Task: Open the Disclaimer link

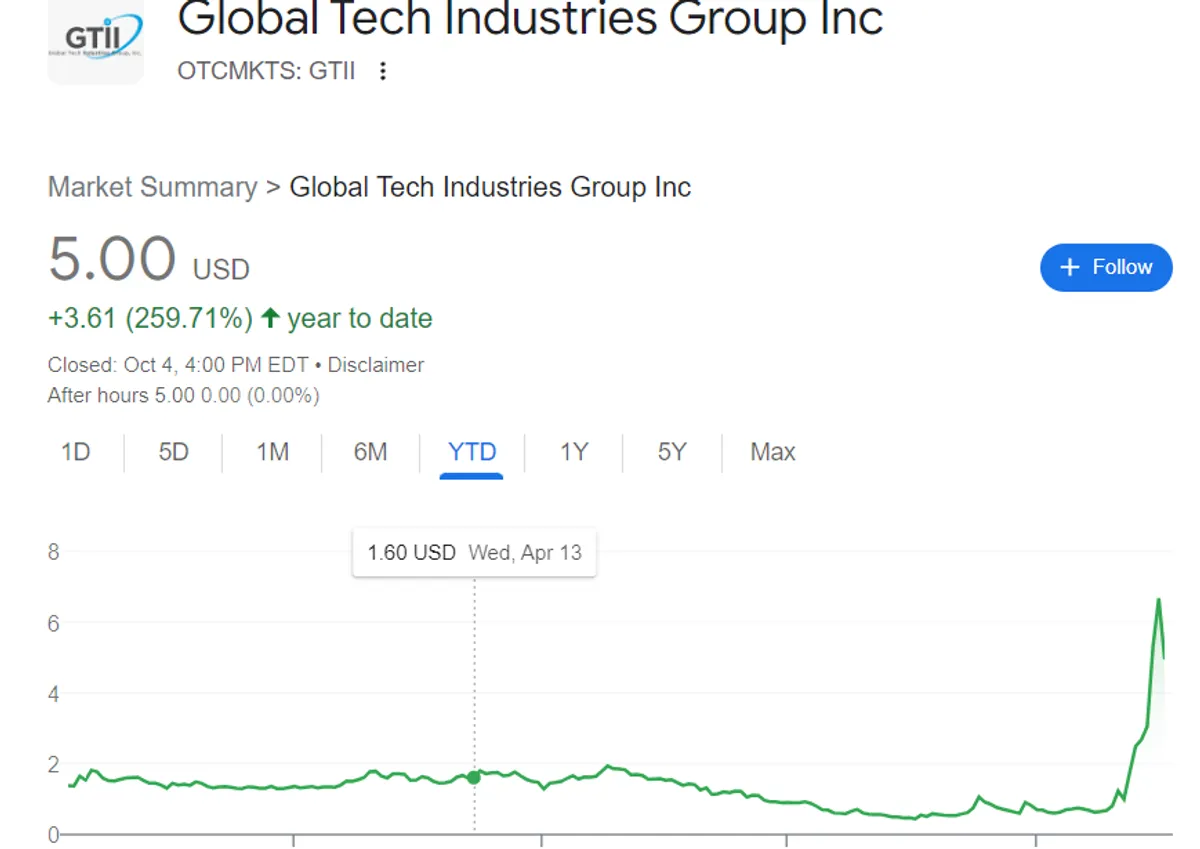Action: (376, 365)
